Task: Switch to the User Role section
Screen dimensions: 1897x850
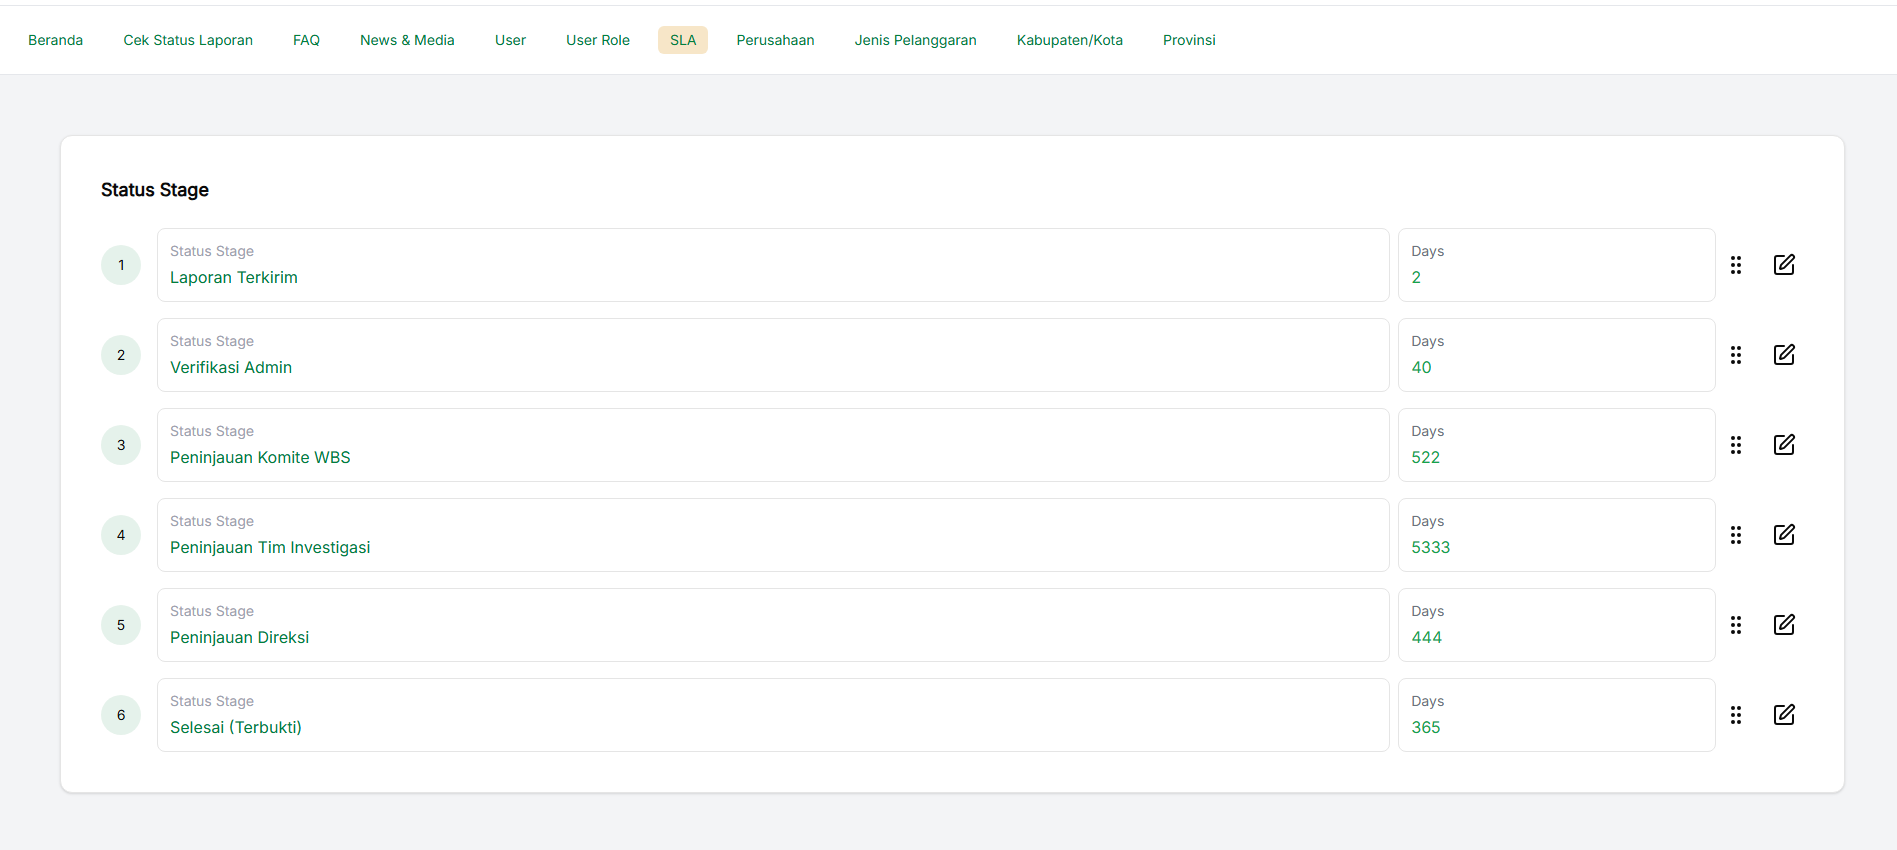Action: (598, 40)
